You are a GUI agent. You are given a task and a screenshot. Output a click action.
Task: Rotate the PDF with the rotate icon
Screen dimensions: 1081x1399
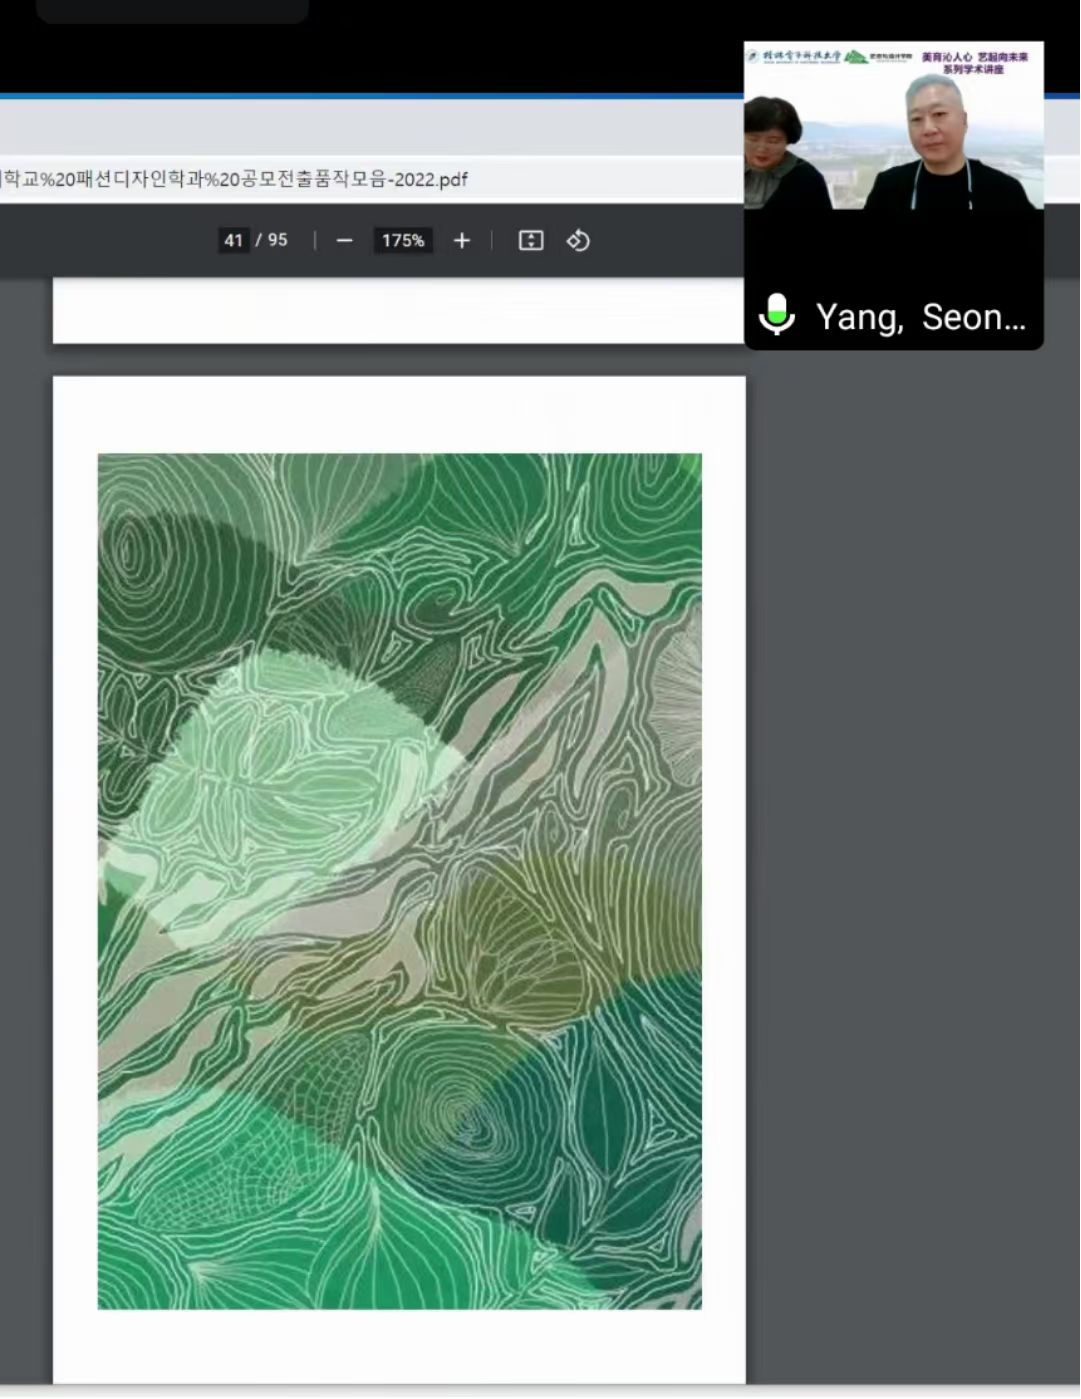(578, 241)
